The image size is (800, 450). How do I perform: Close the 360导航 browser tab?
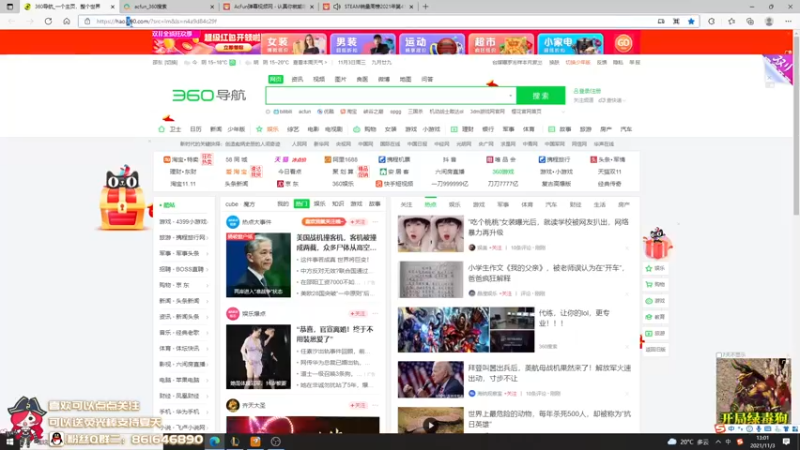click(113, 7)
